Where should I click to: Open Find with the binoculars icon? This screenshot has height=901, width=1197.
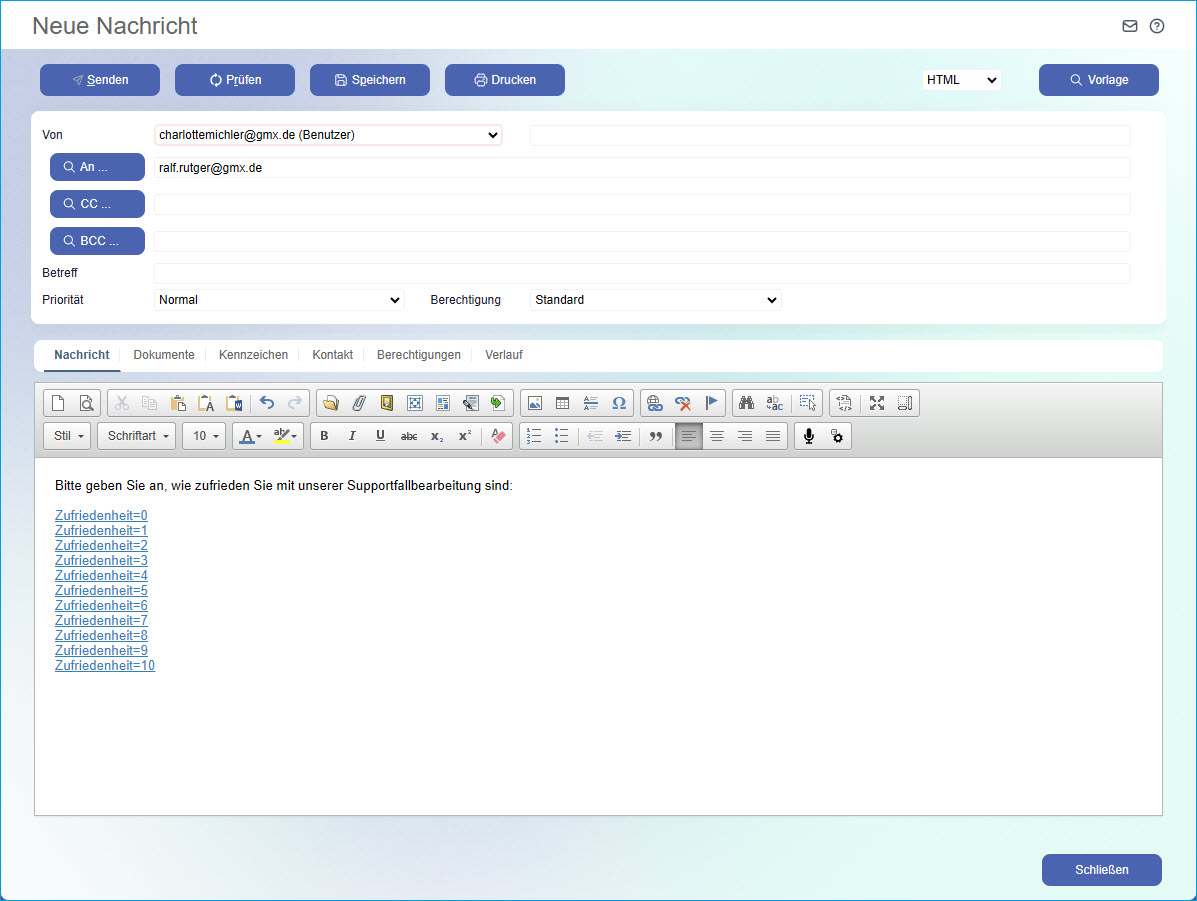coord(747,403)
